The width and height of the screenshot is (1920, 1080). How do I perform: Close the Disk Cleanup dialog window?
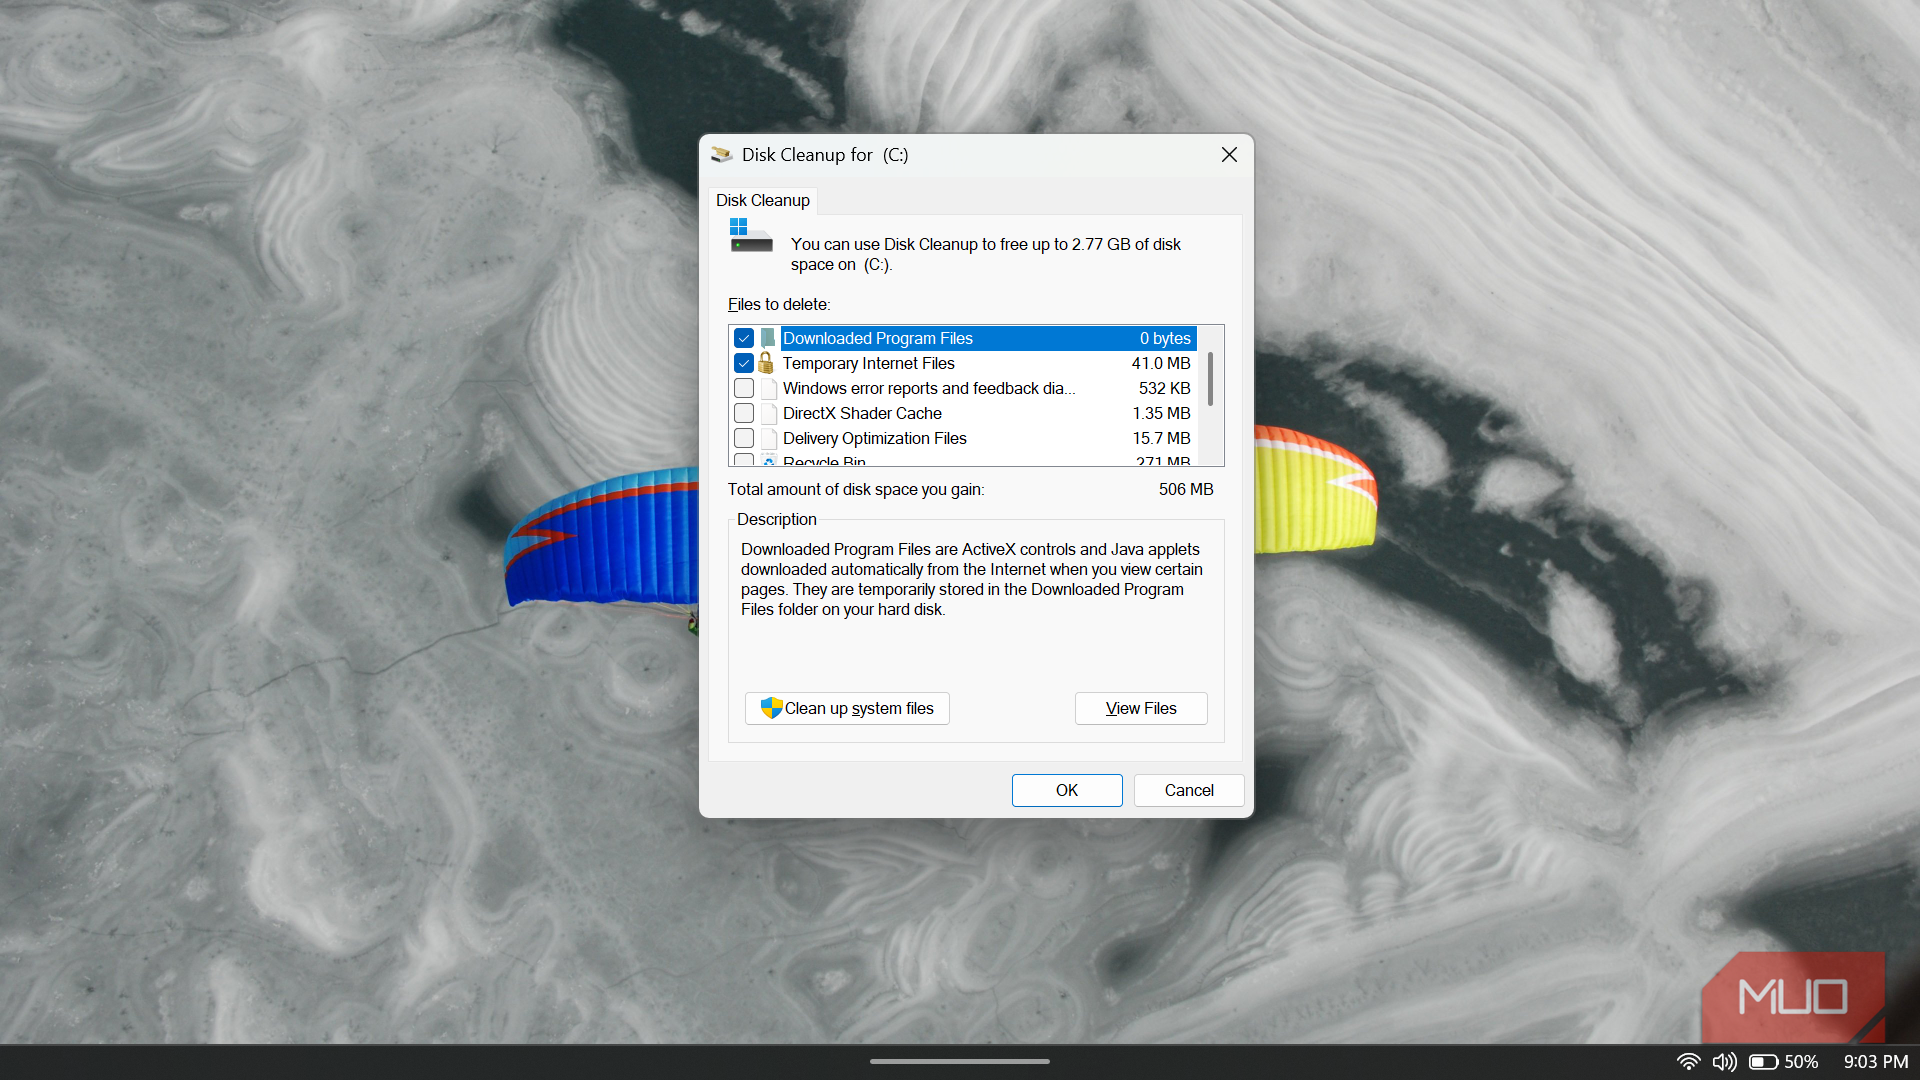[x=1229, y=155]
